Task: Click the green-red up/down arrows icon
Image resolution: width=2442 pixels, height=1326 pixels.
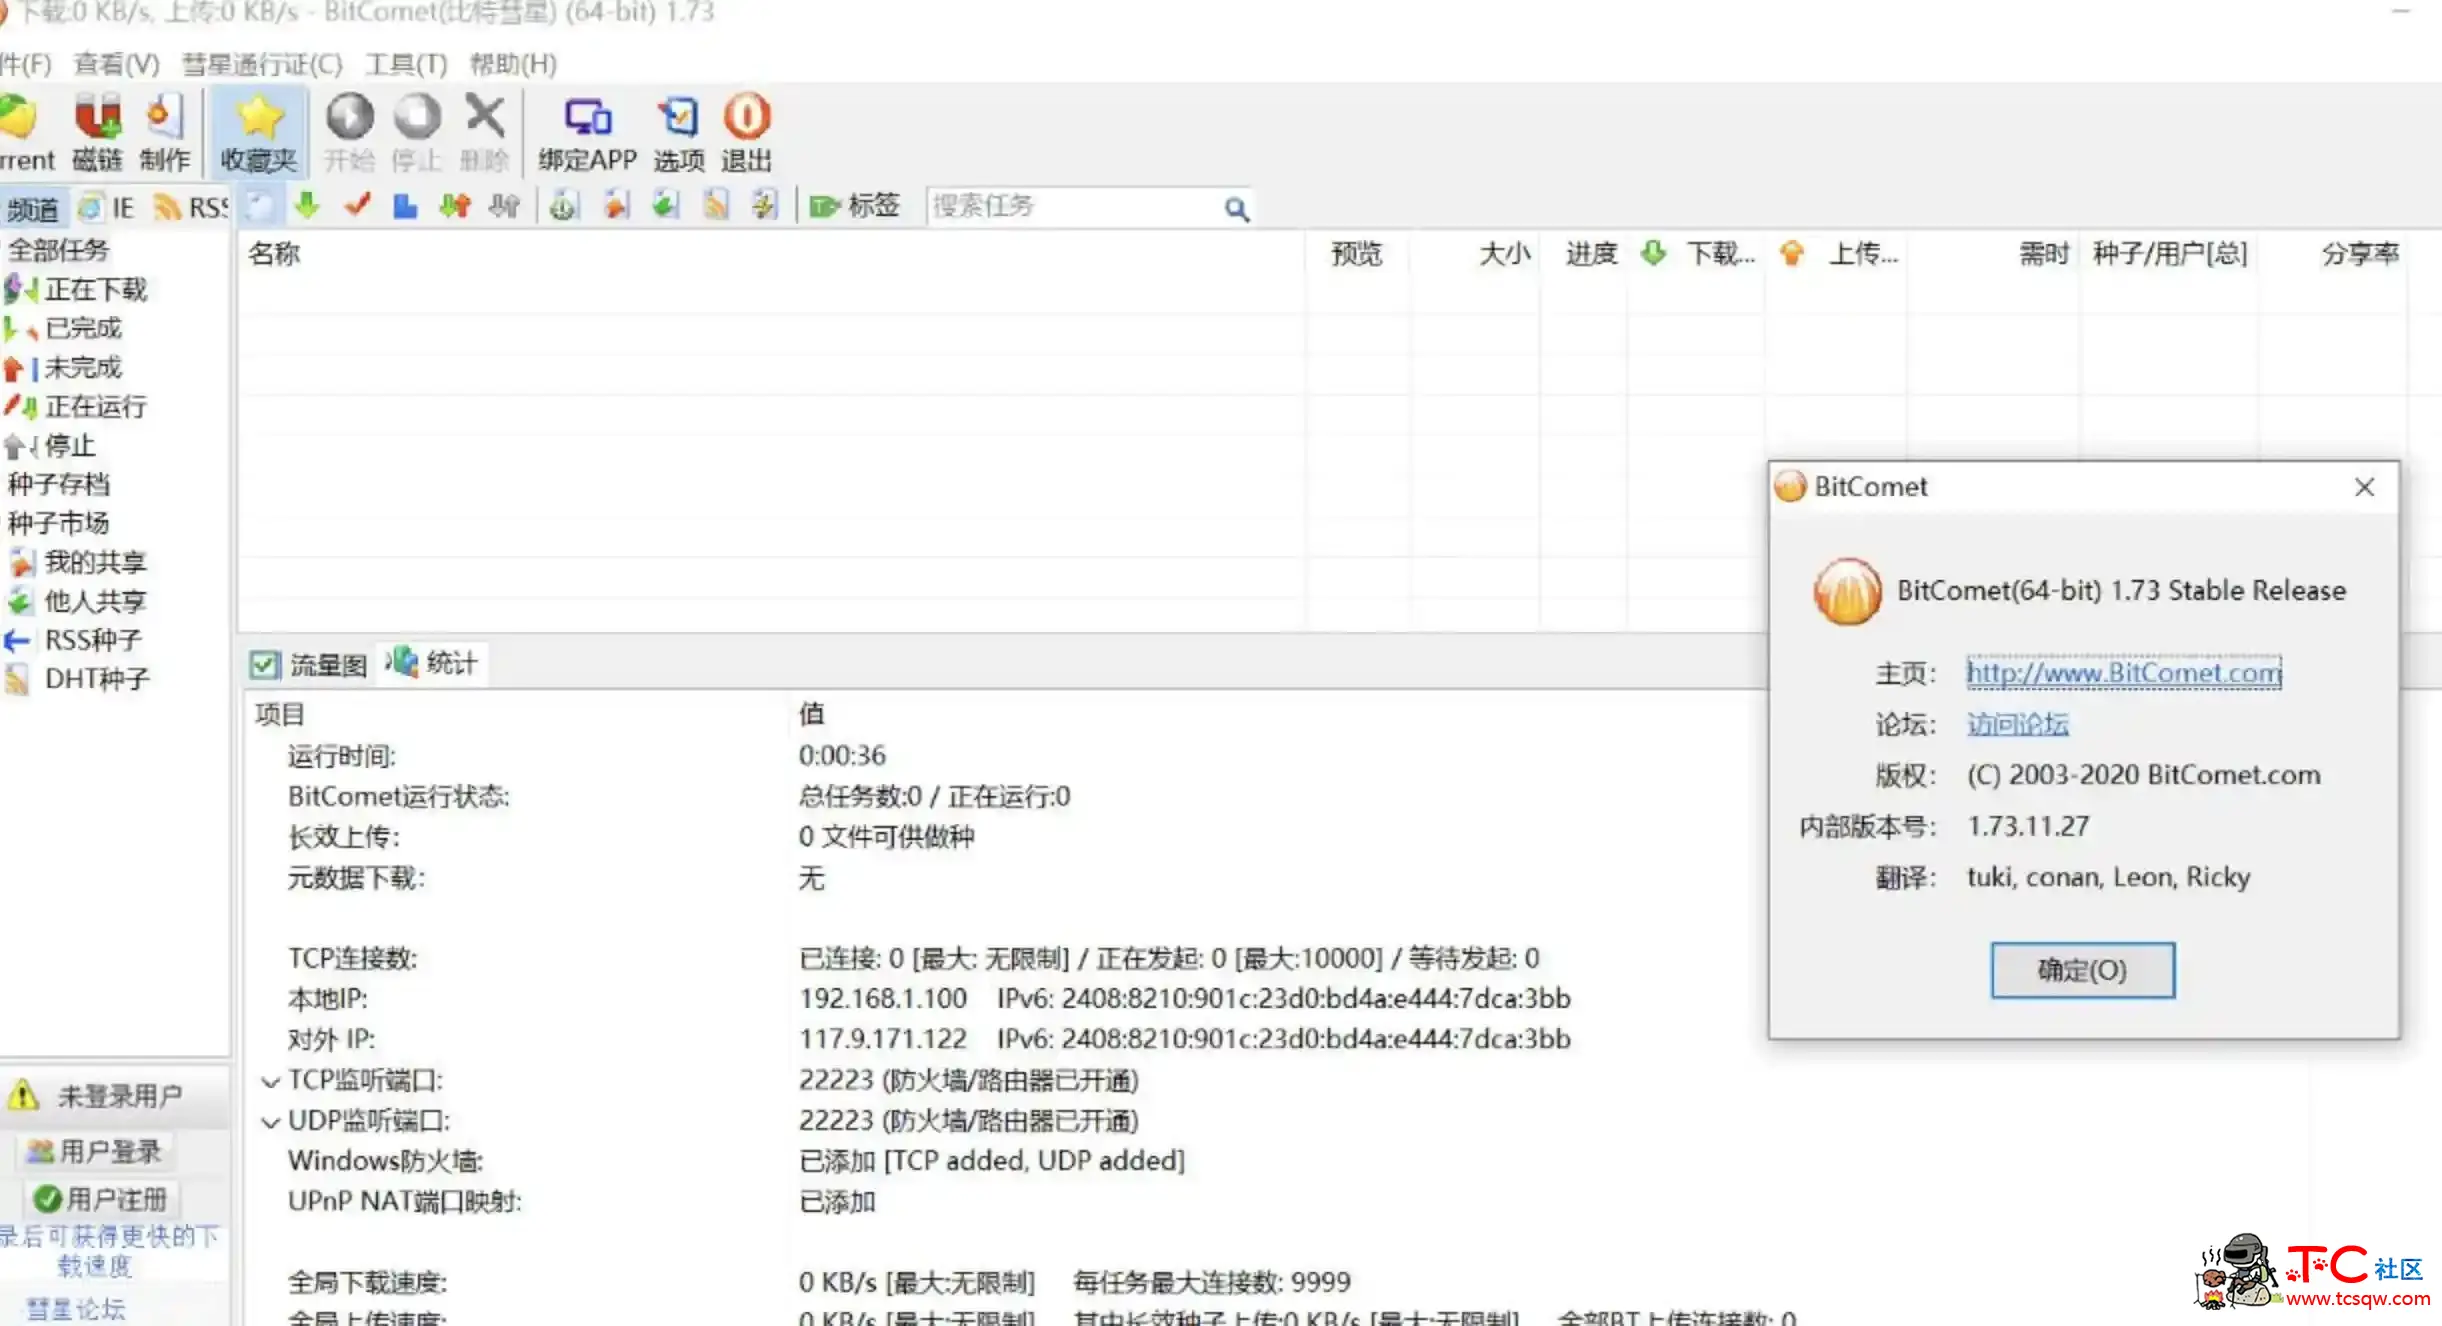Action: (455, 205)
